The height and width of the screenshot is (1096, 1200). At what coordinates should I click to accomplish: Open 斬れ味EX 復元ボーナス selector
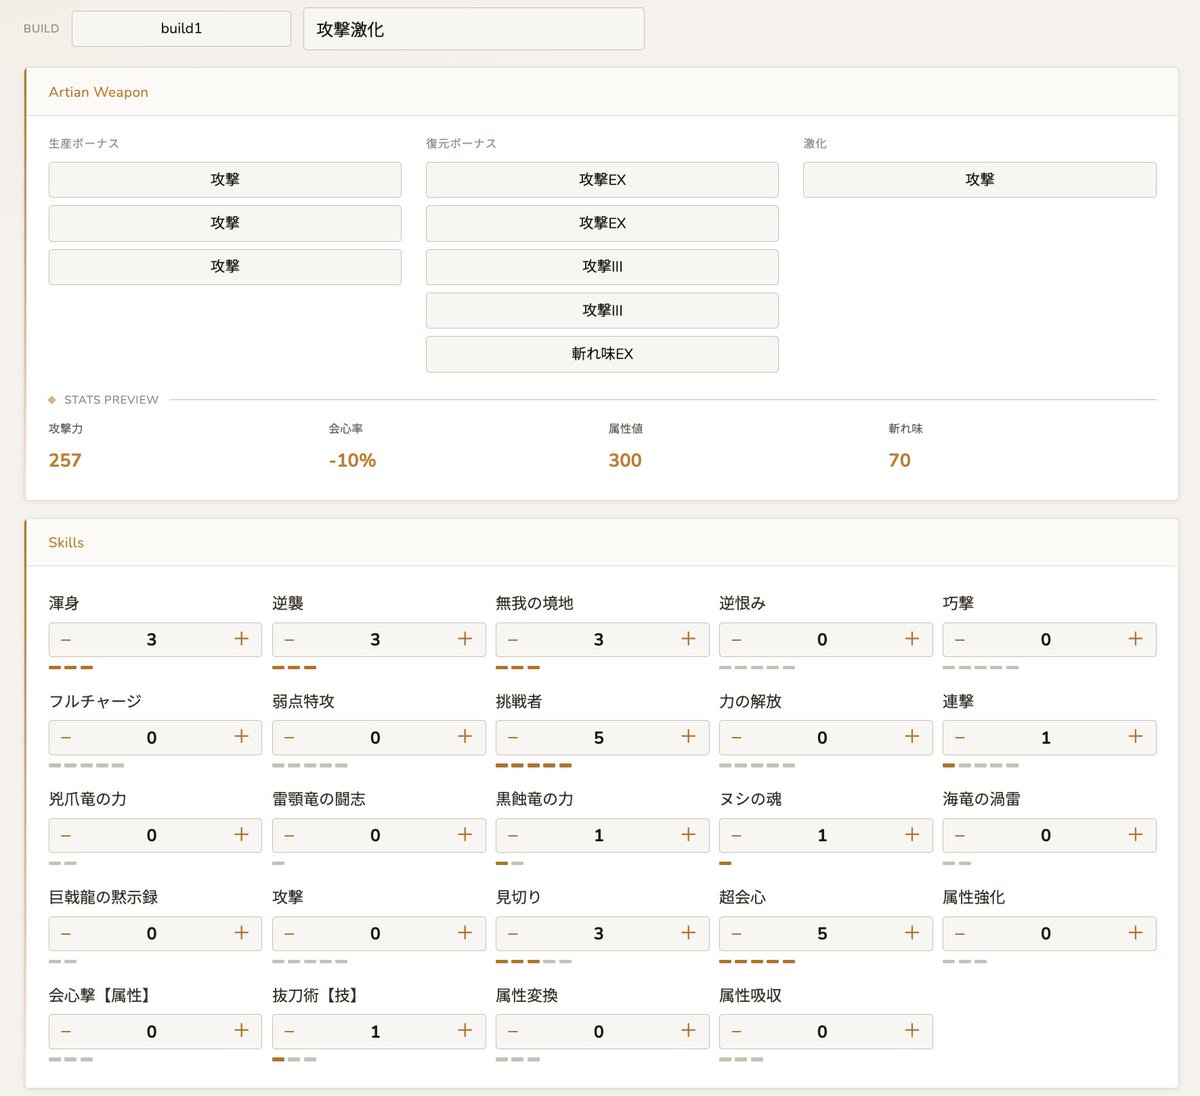602,354
